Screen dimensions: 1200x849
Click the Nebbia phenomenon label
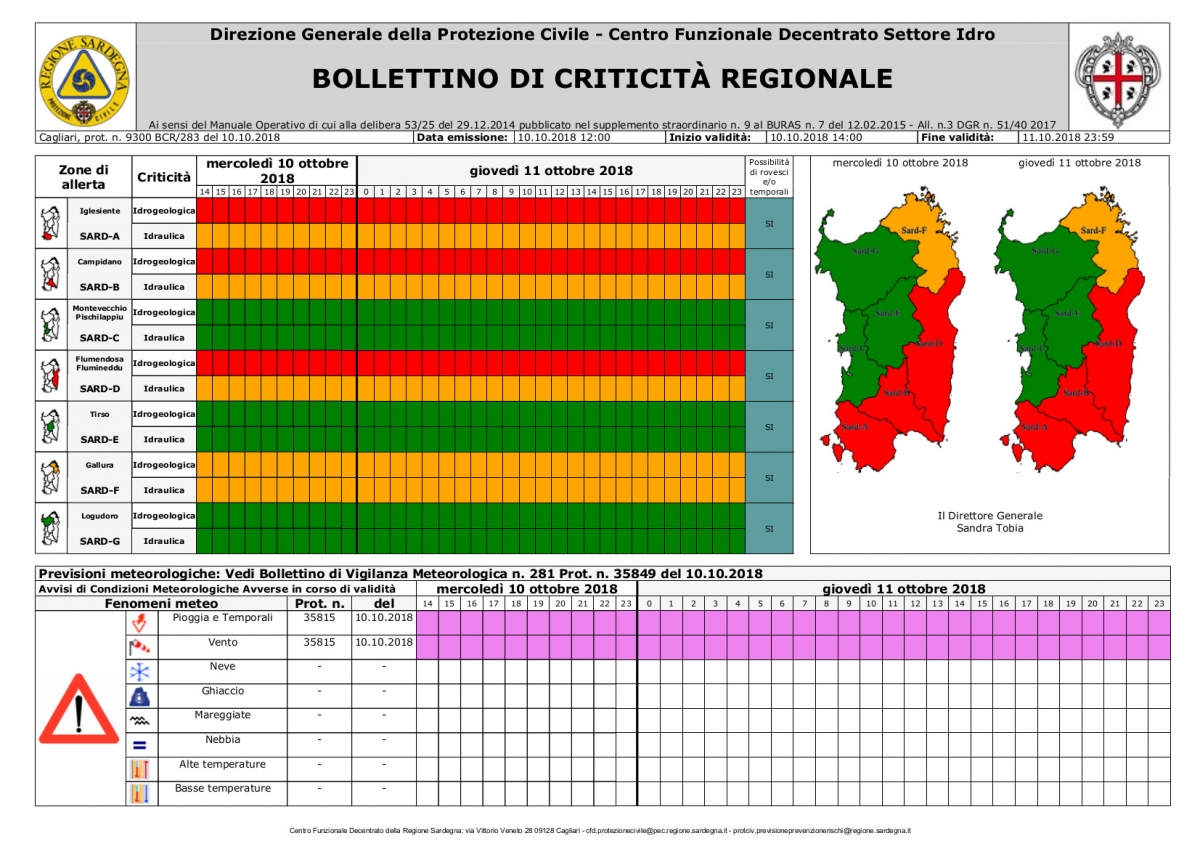click(223, 740)
